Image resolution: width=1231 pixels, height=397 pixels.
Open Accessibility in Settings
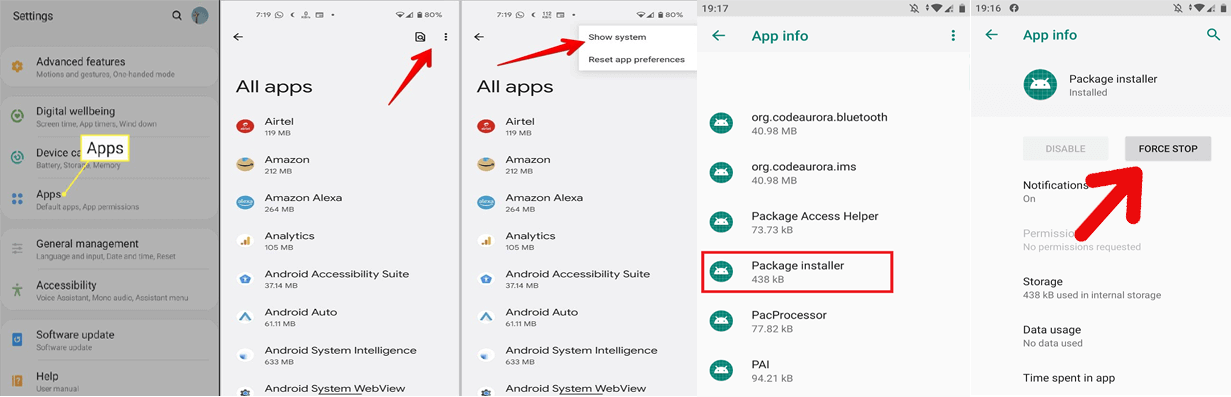[x=108, y=290]
